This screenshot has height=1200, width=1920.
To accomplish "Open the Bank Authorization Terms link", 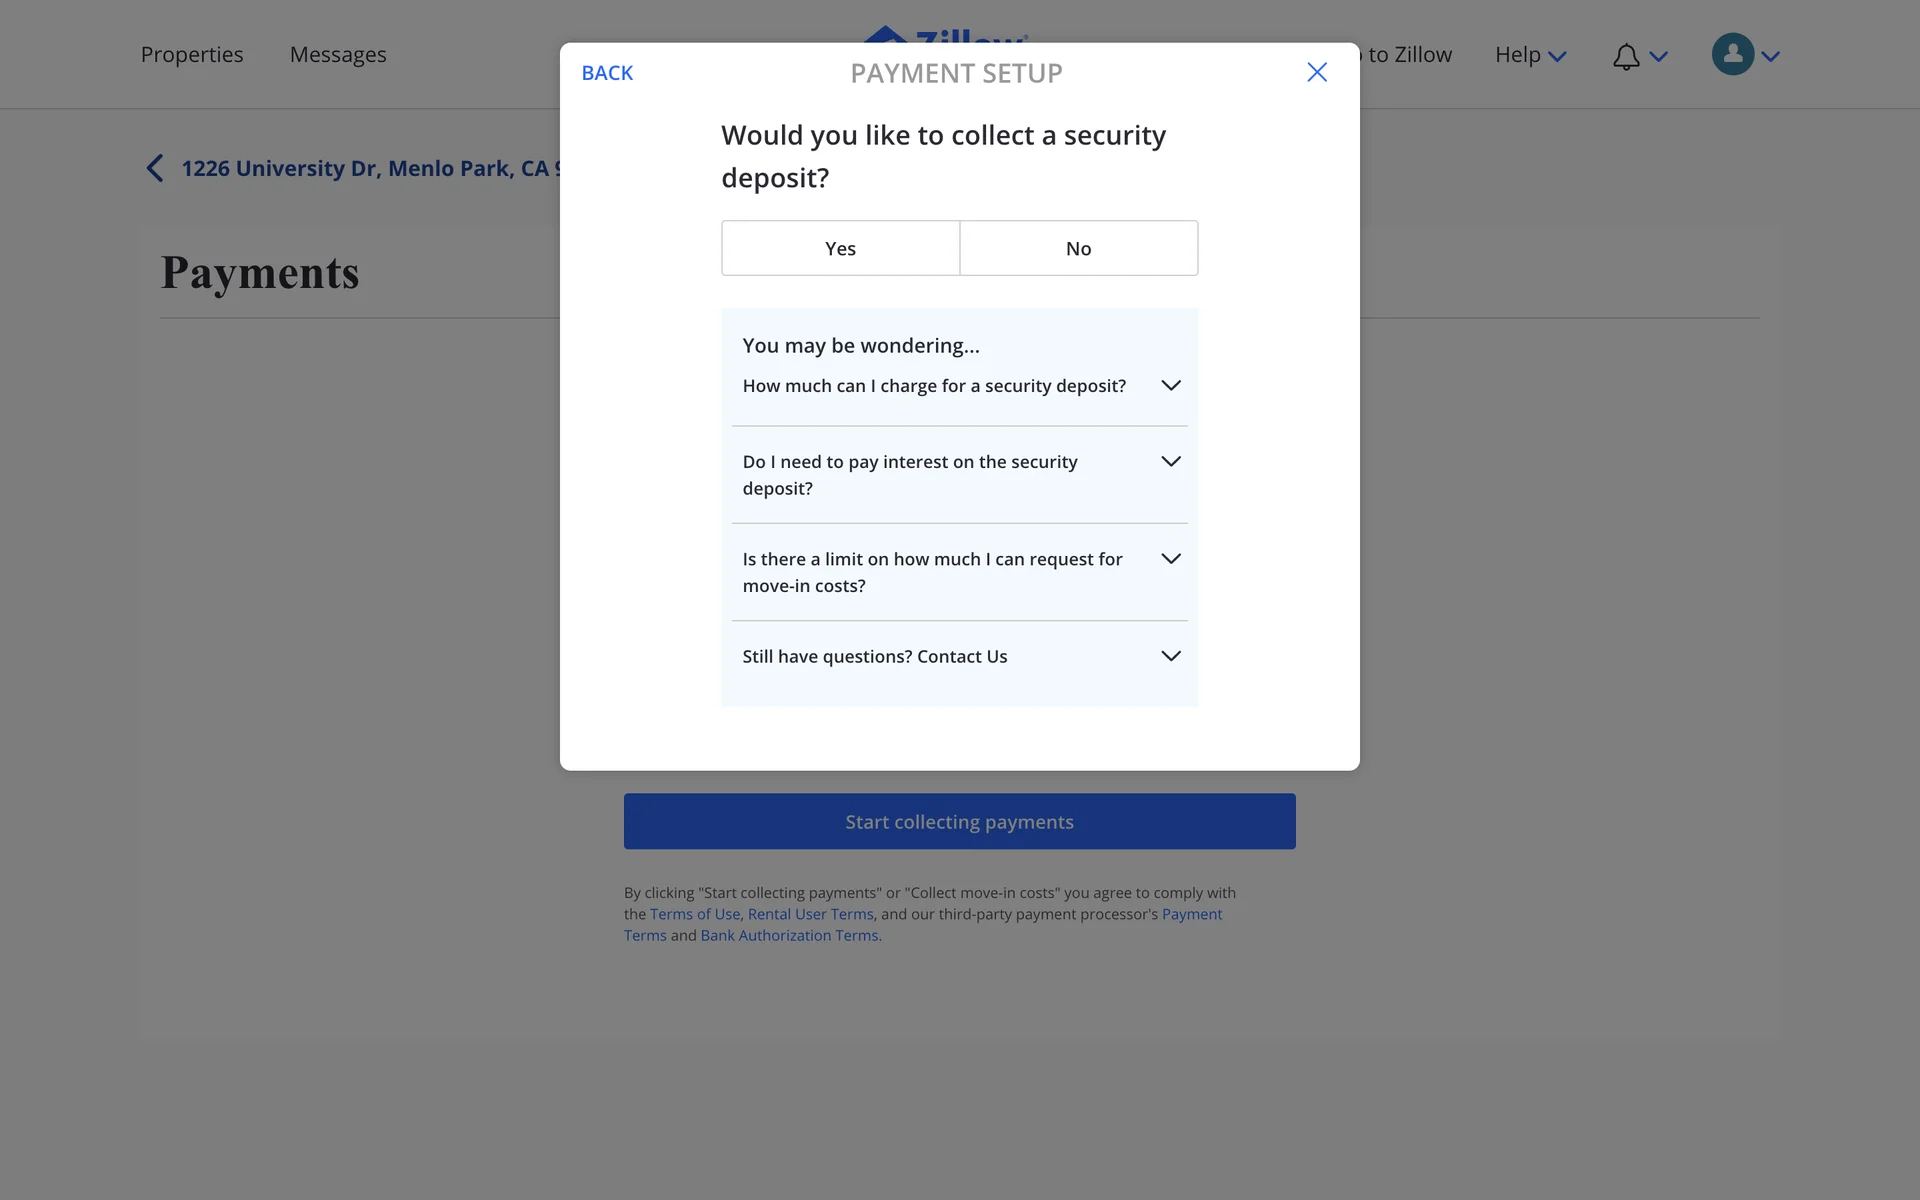I will [x=789, y=935].
